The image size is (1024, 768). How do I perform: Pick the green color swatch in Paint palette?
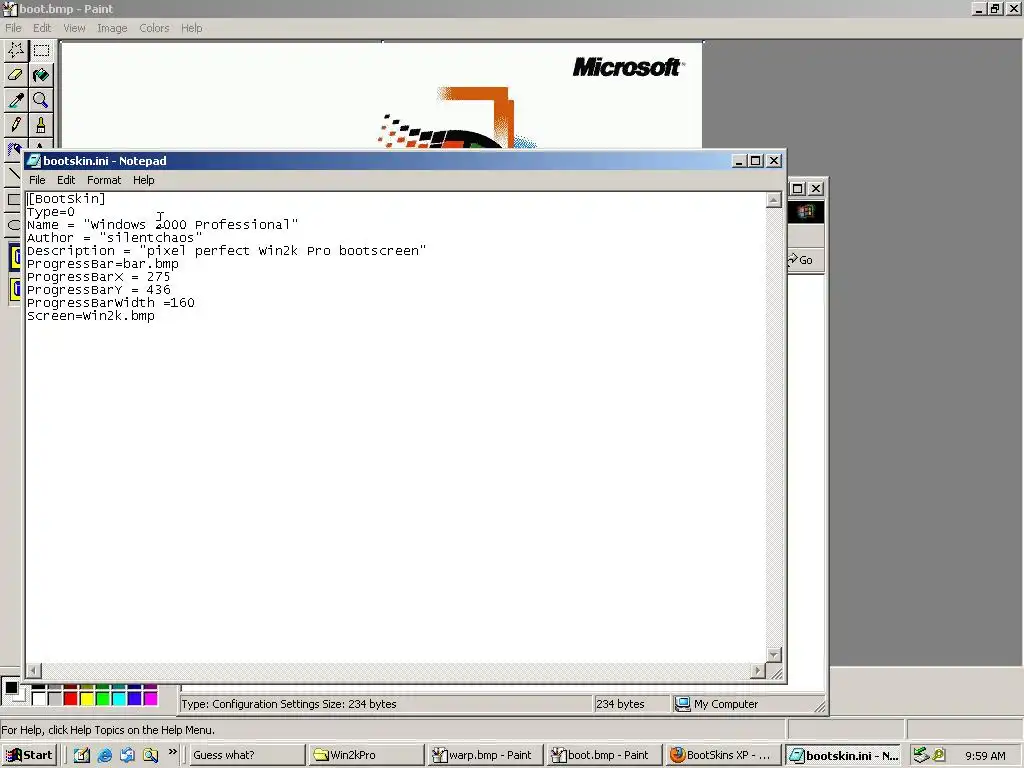(x=103, y=699)
